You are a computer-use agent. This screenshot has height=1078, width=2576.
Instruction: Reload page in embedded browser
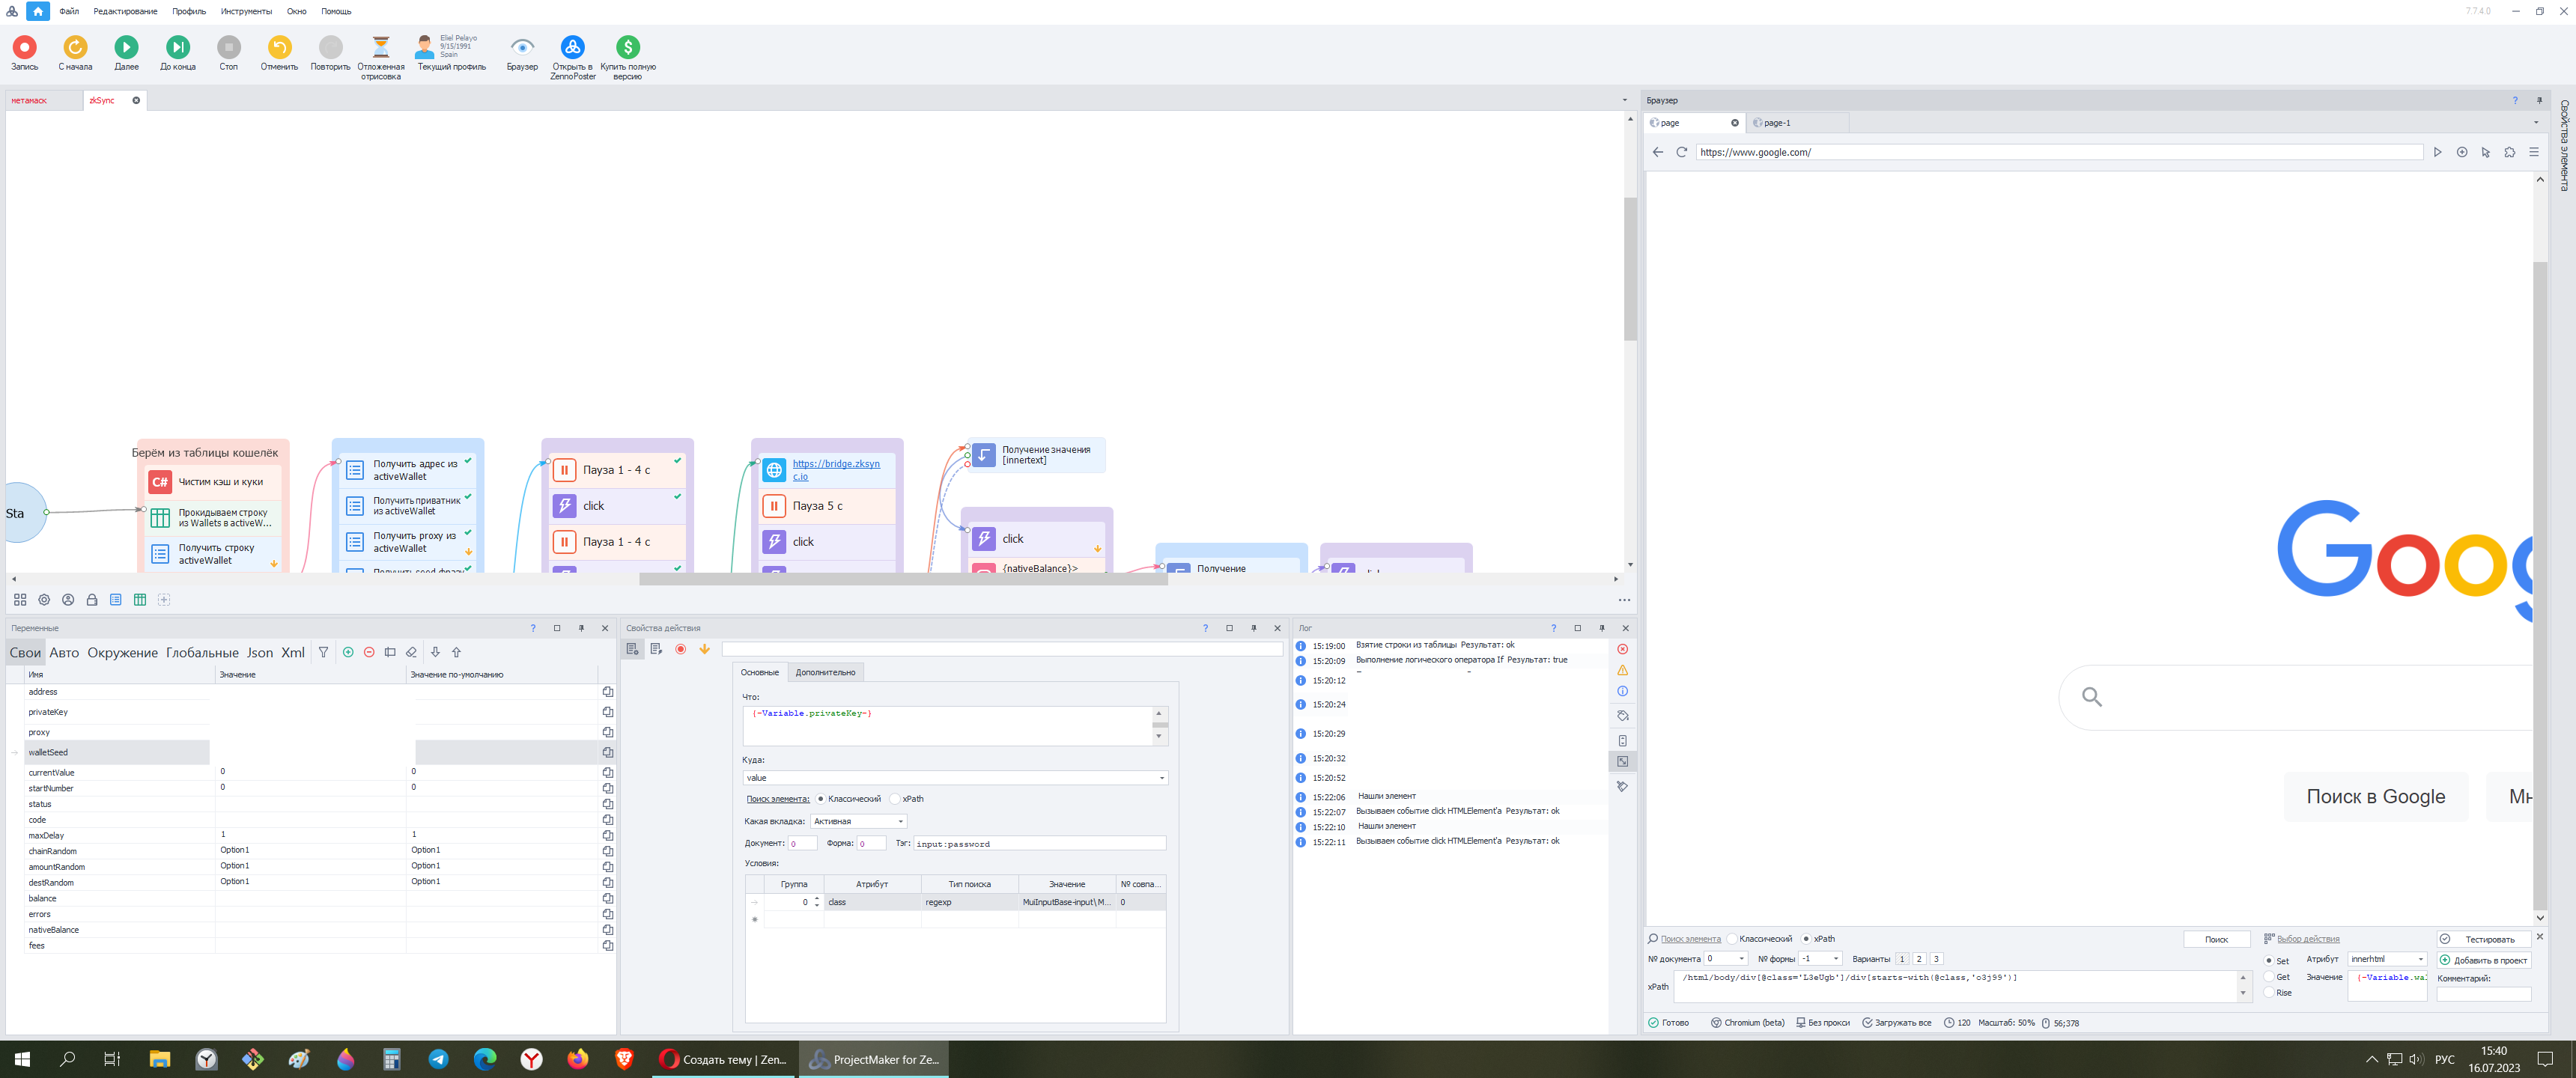click(1681, 153)
